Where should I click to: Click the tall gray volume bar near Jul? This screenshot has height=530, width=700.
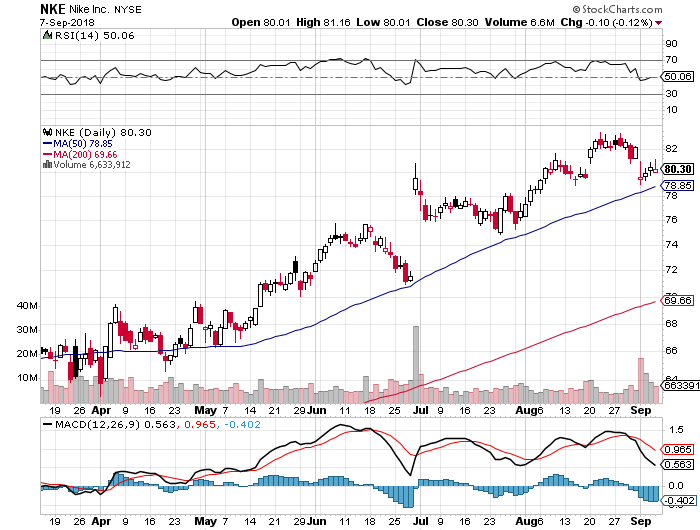pos(416,364)
